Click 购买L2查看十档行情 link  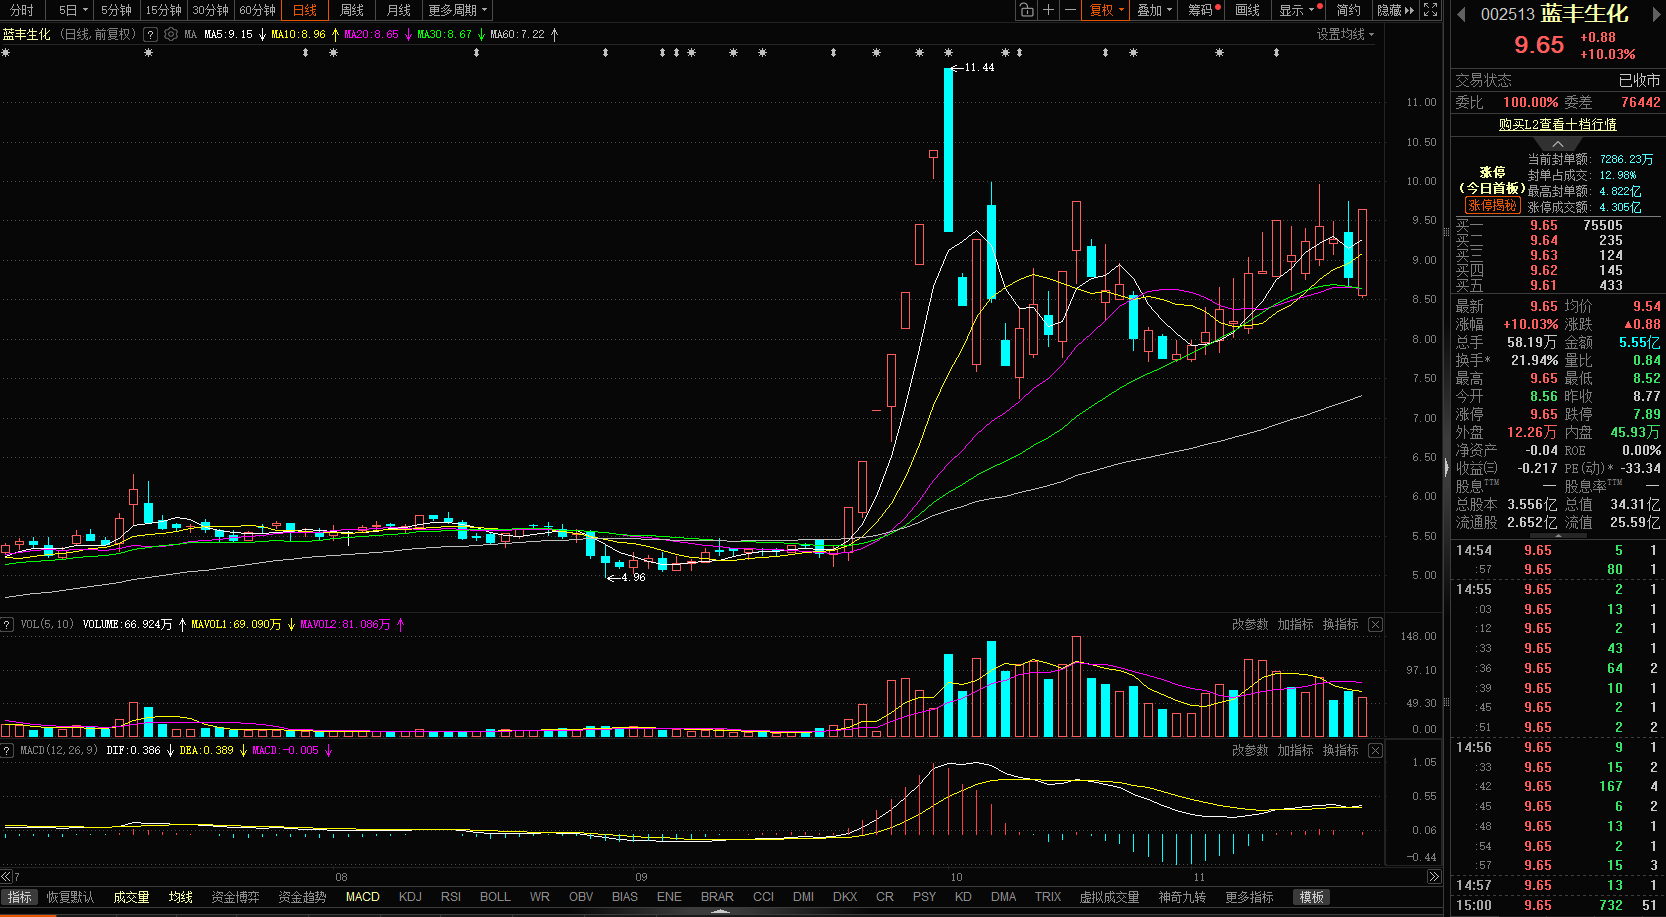1557,125
